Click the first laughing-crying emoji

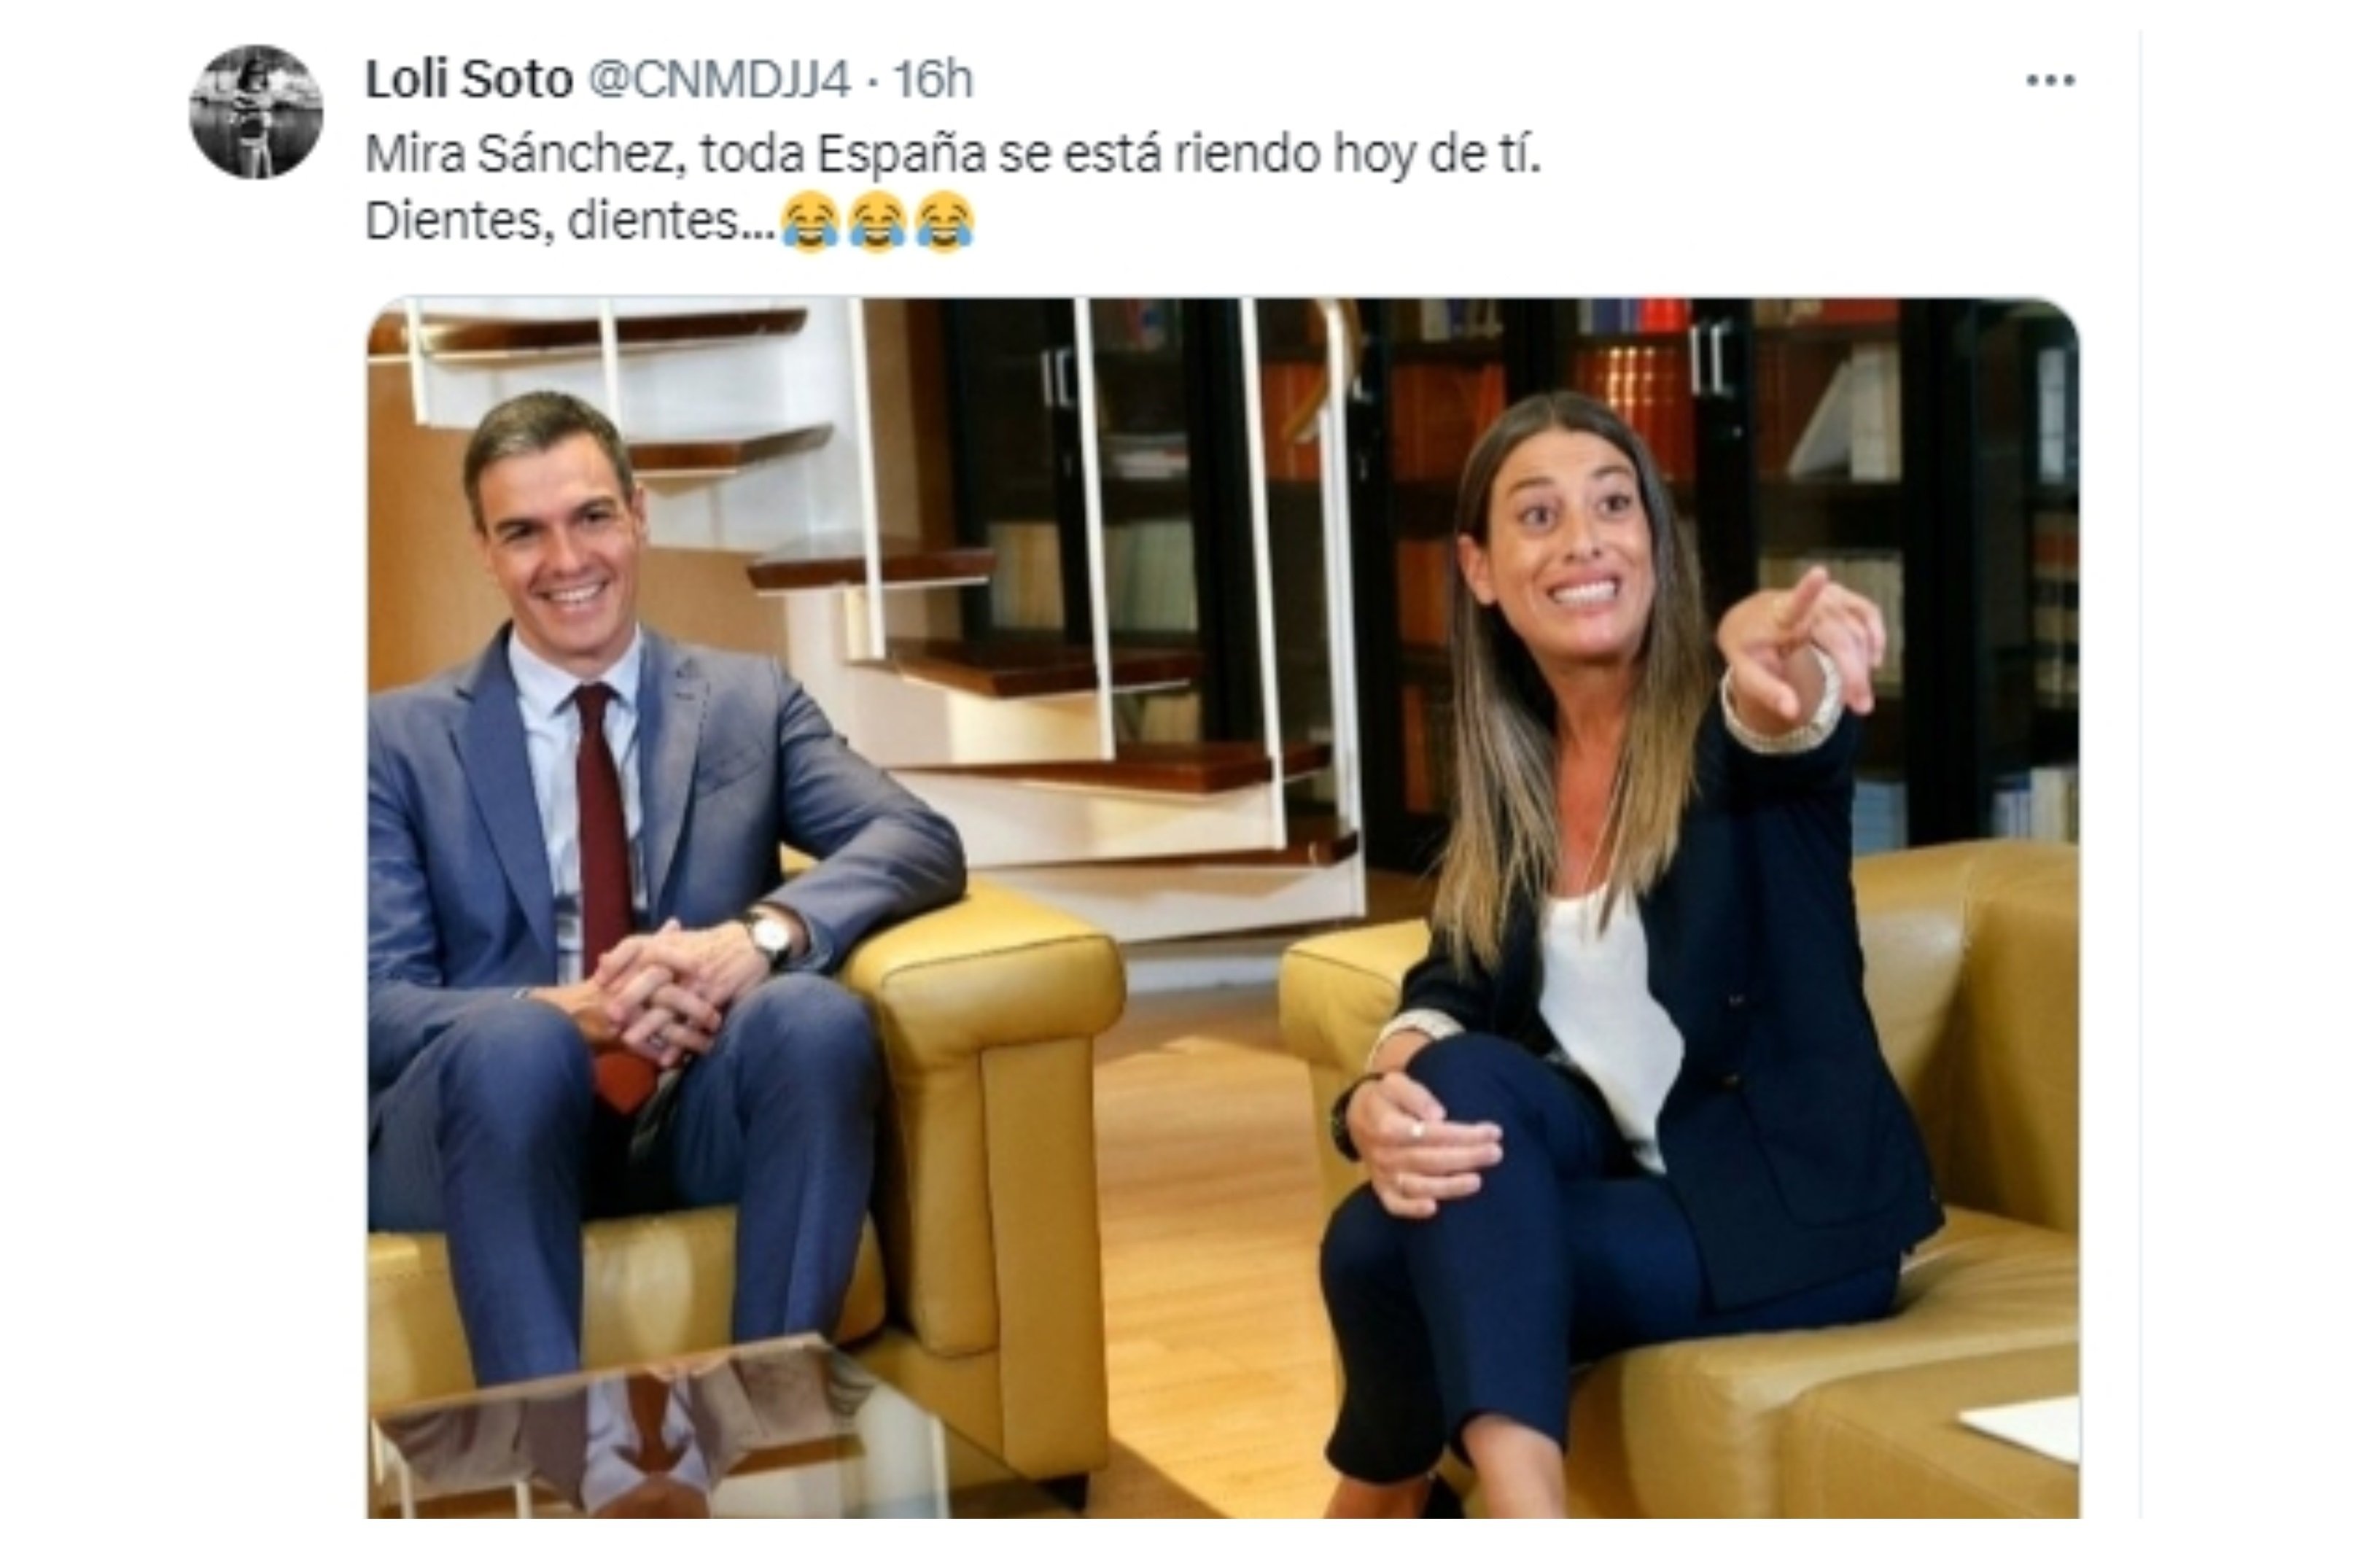[810, 222]
